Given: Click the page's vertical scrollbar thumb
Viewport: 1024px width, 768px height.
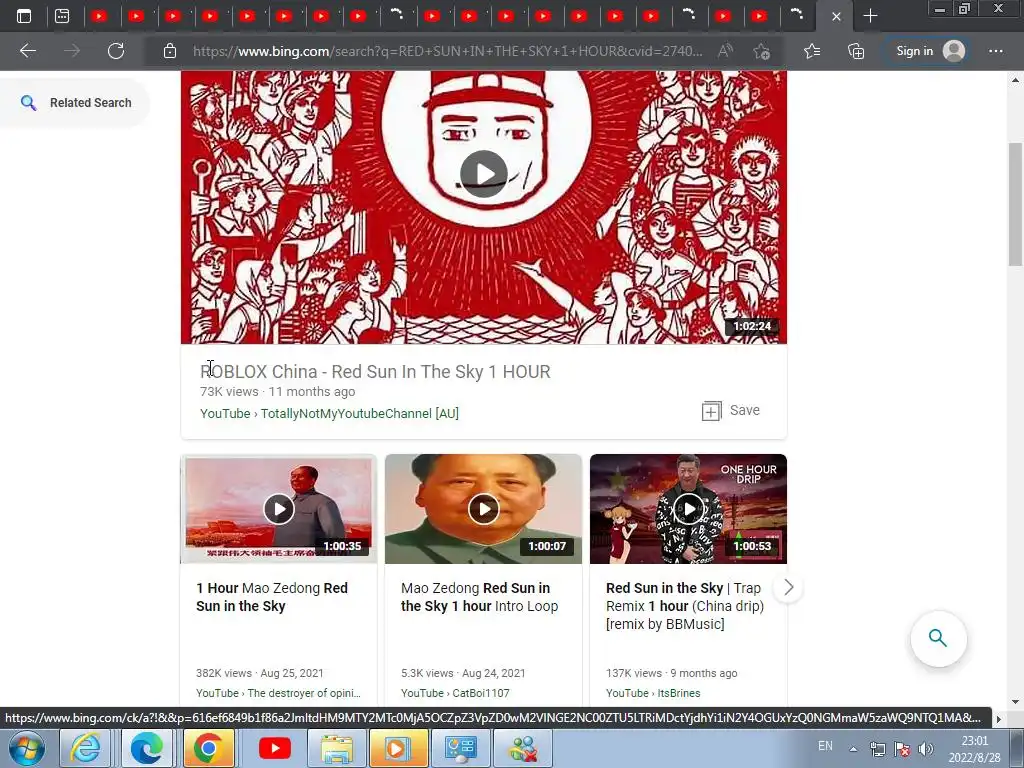Looking at the screenshot, I should 1016,204.
